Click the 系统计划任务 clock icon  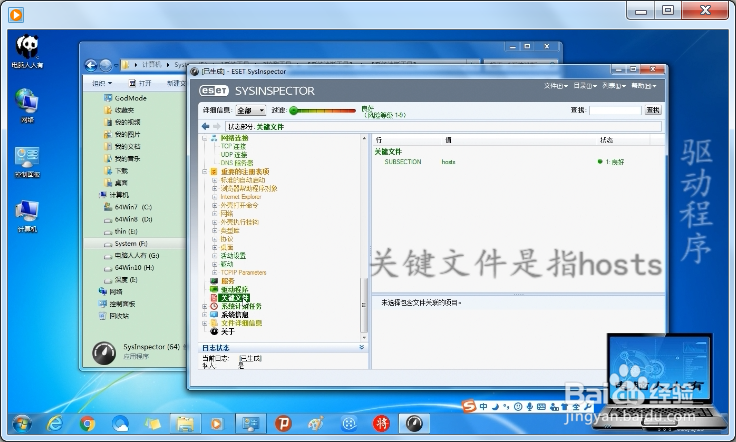tap(214, 306)
